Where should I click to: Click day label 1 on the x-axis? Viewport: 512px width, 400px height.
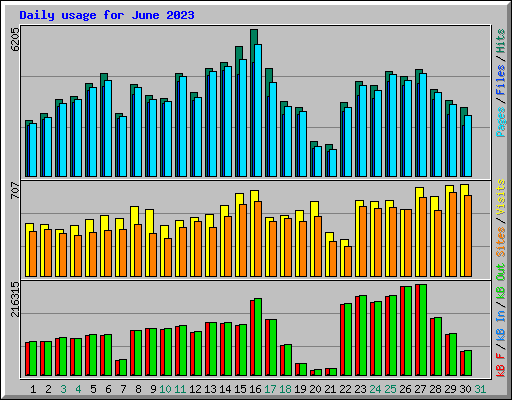(x=33, y=389)
